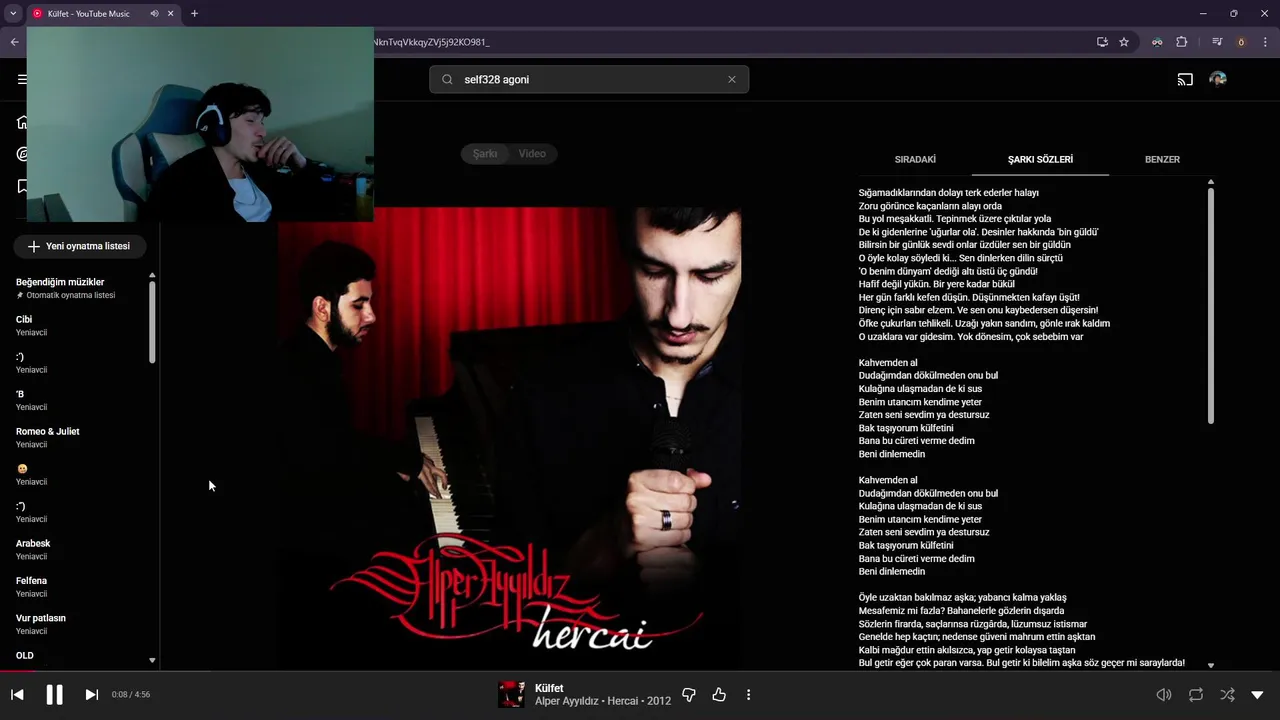Screen dimensions: 1280x720
Task: Collapse the player page with the down arrow
Action: tap(1257, 695)
